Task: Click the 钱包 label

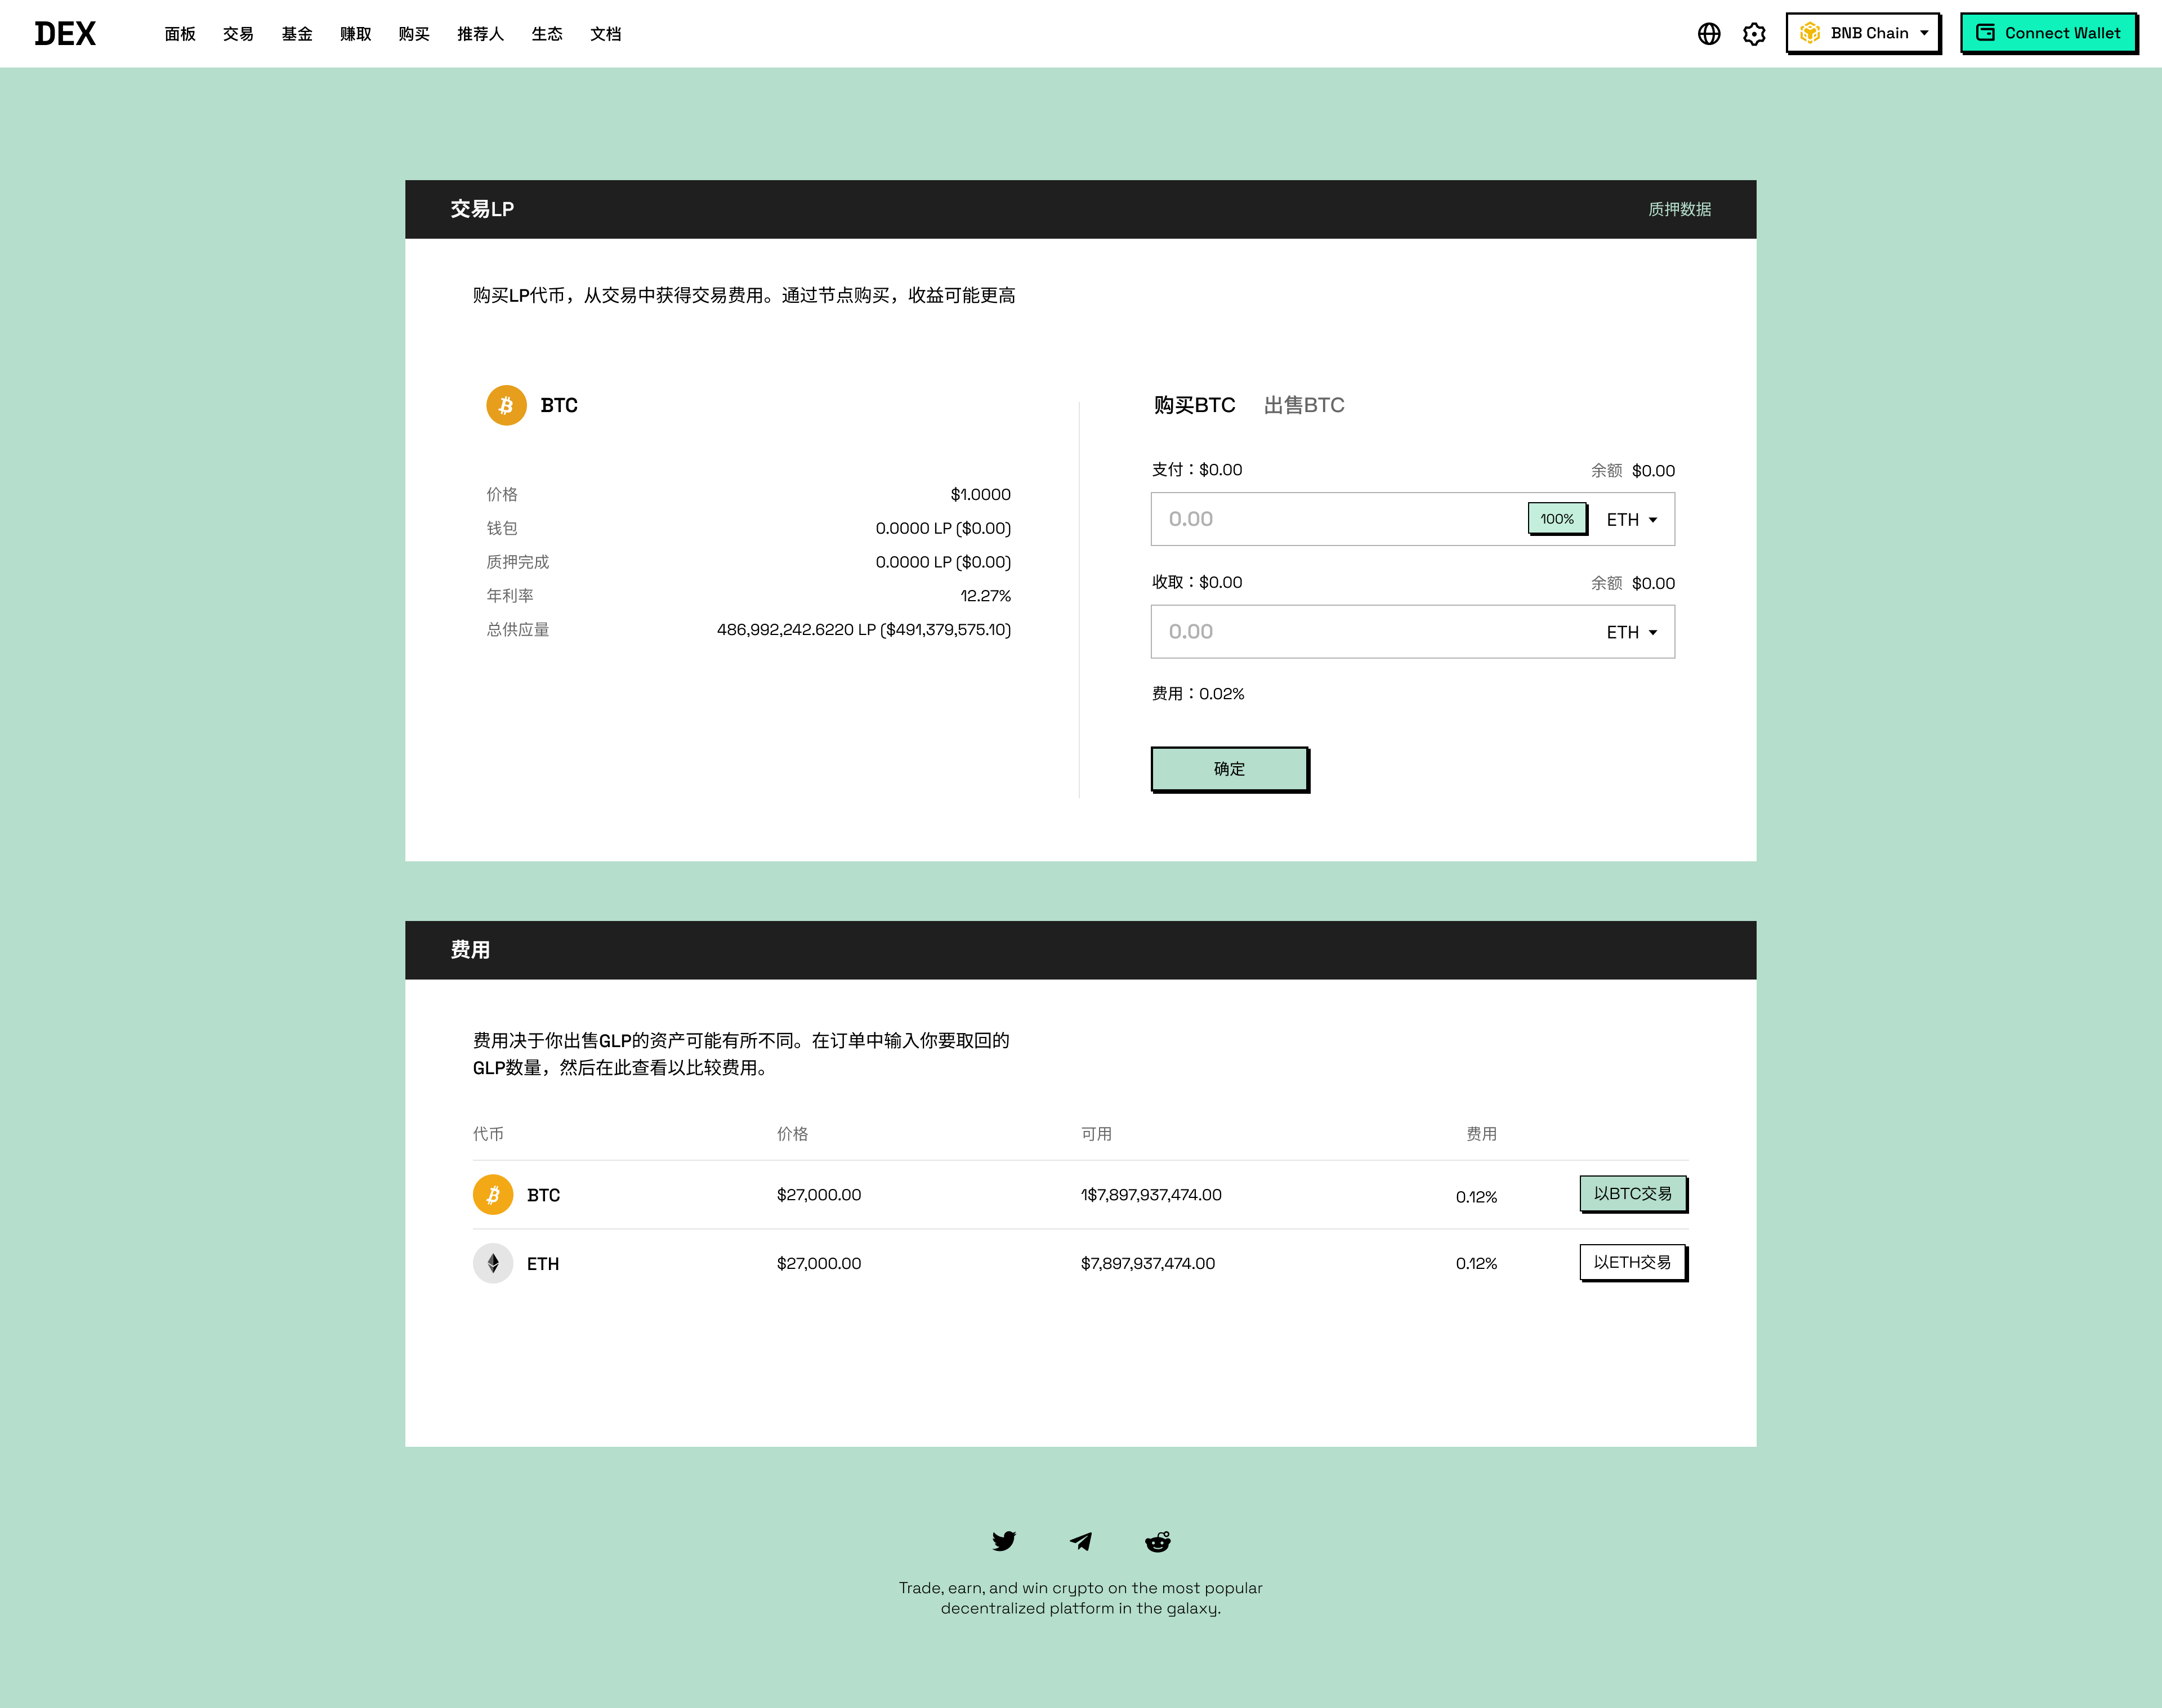Action: click(x=502, y=528)
